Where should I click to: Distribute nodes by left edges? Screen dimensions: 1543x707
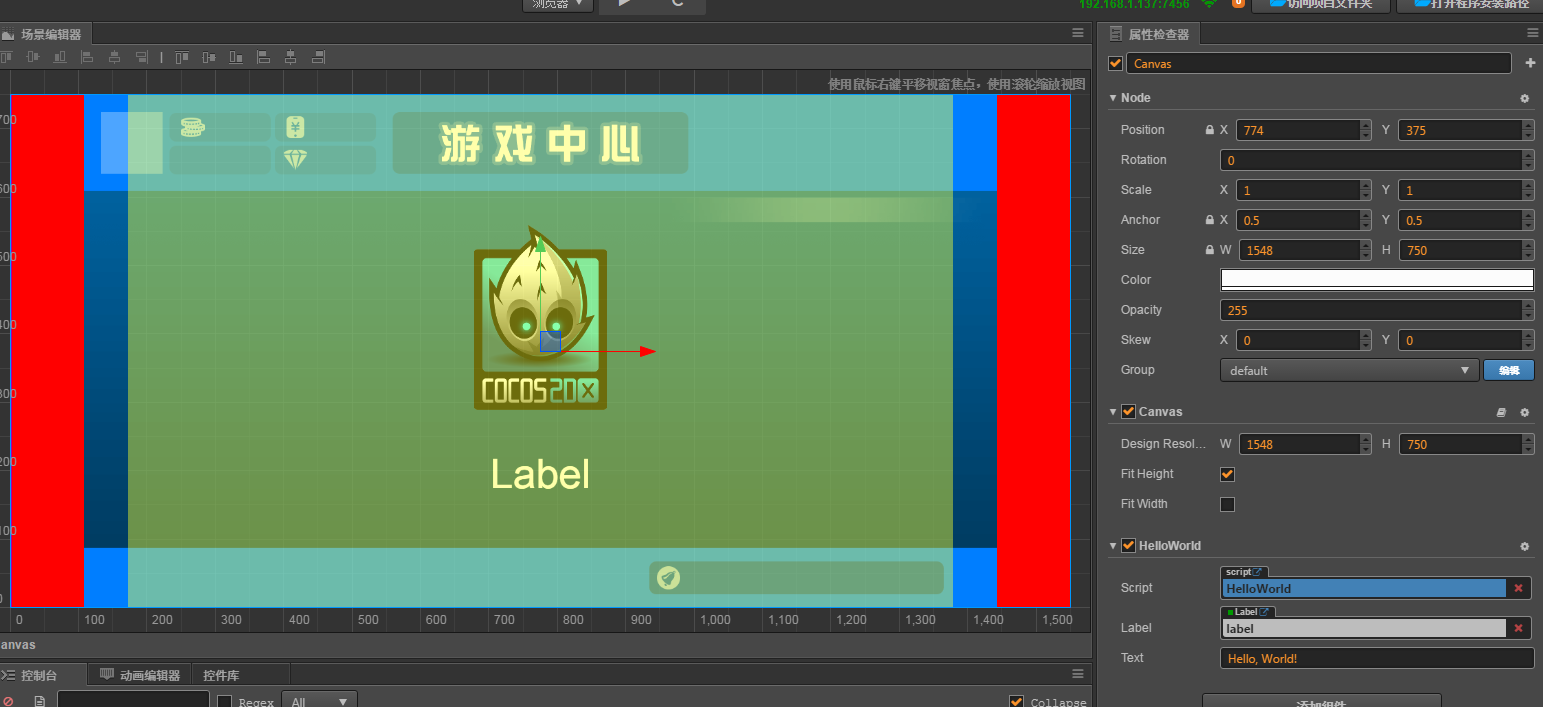264,57
